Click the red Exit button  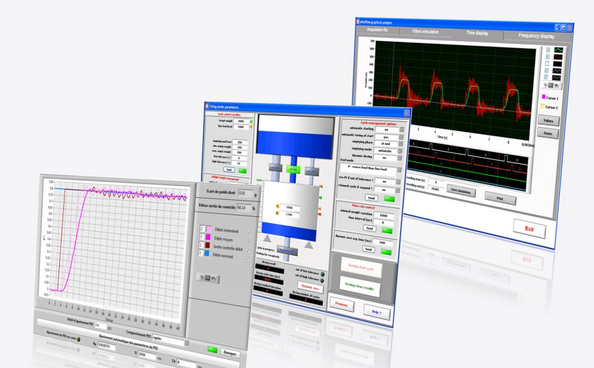(x=529, y=229)
